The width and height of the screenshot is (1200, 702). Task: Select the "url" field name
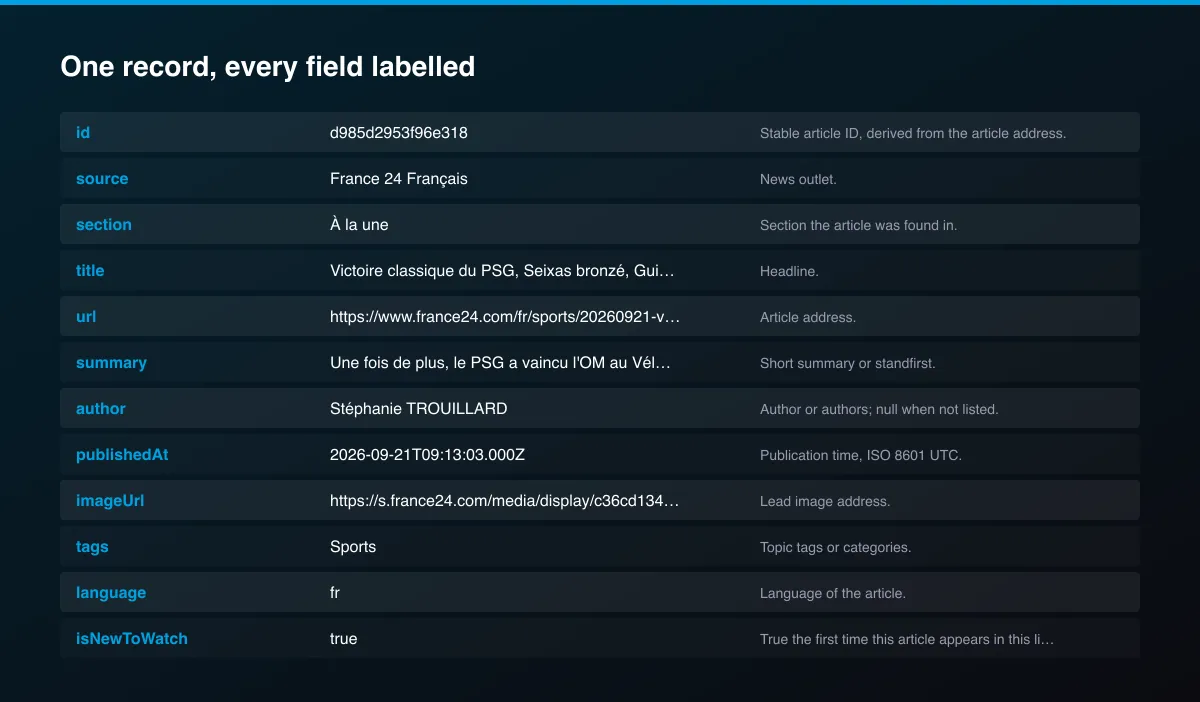click(x=86, y=317)
